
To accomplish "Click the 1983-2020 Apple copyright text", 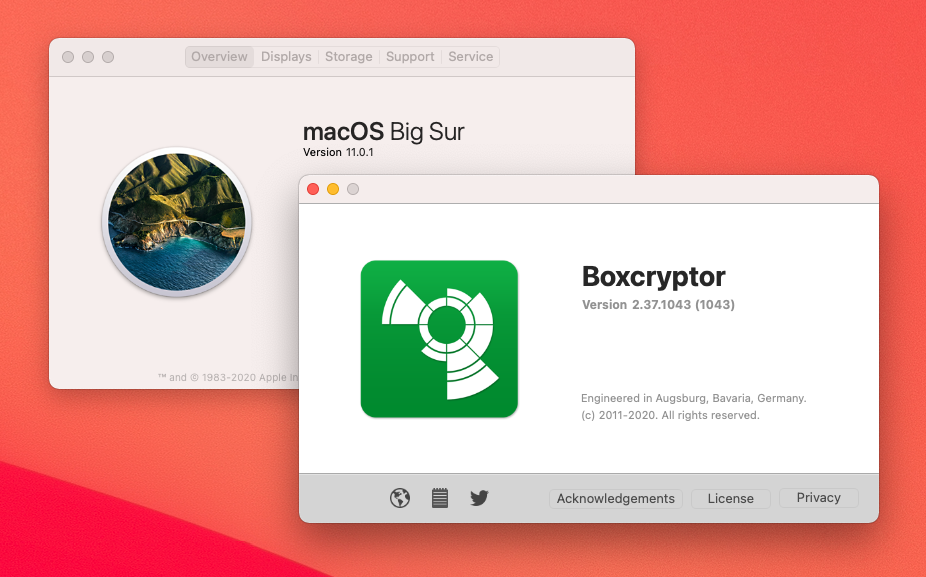I will pyautogui.click(x=228, y=377).
